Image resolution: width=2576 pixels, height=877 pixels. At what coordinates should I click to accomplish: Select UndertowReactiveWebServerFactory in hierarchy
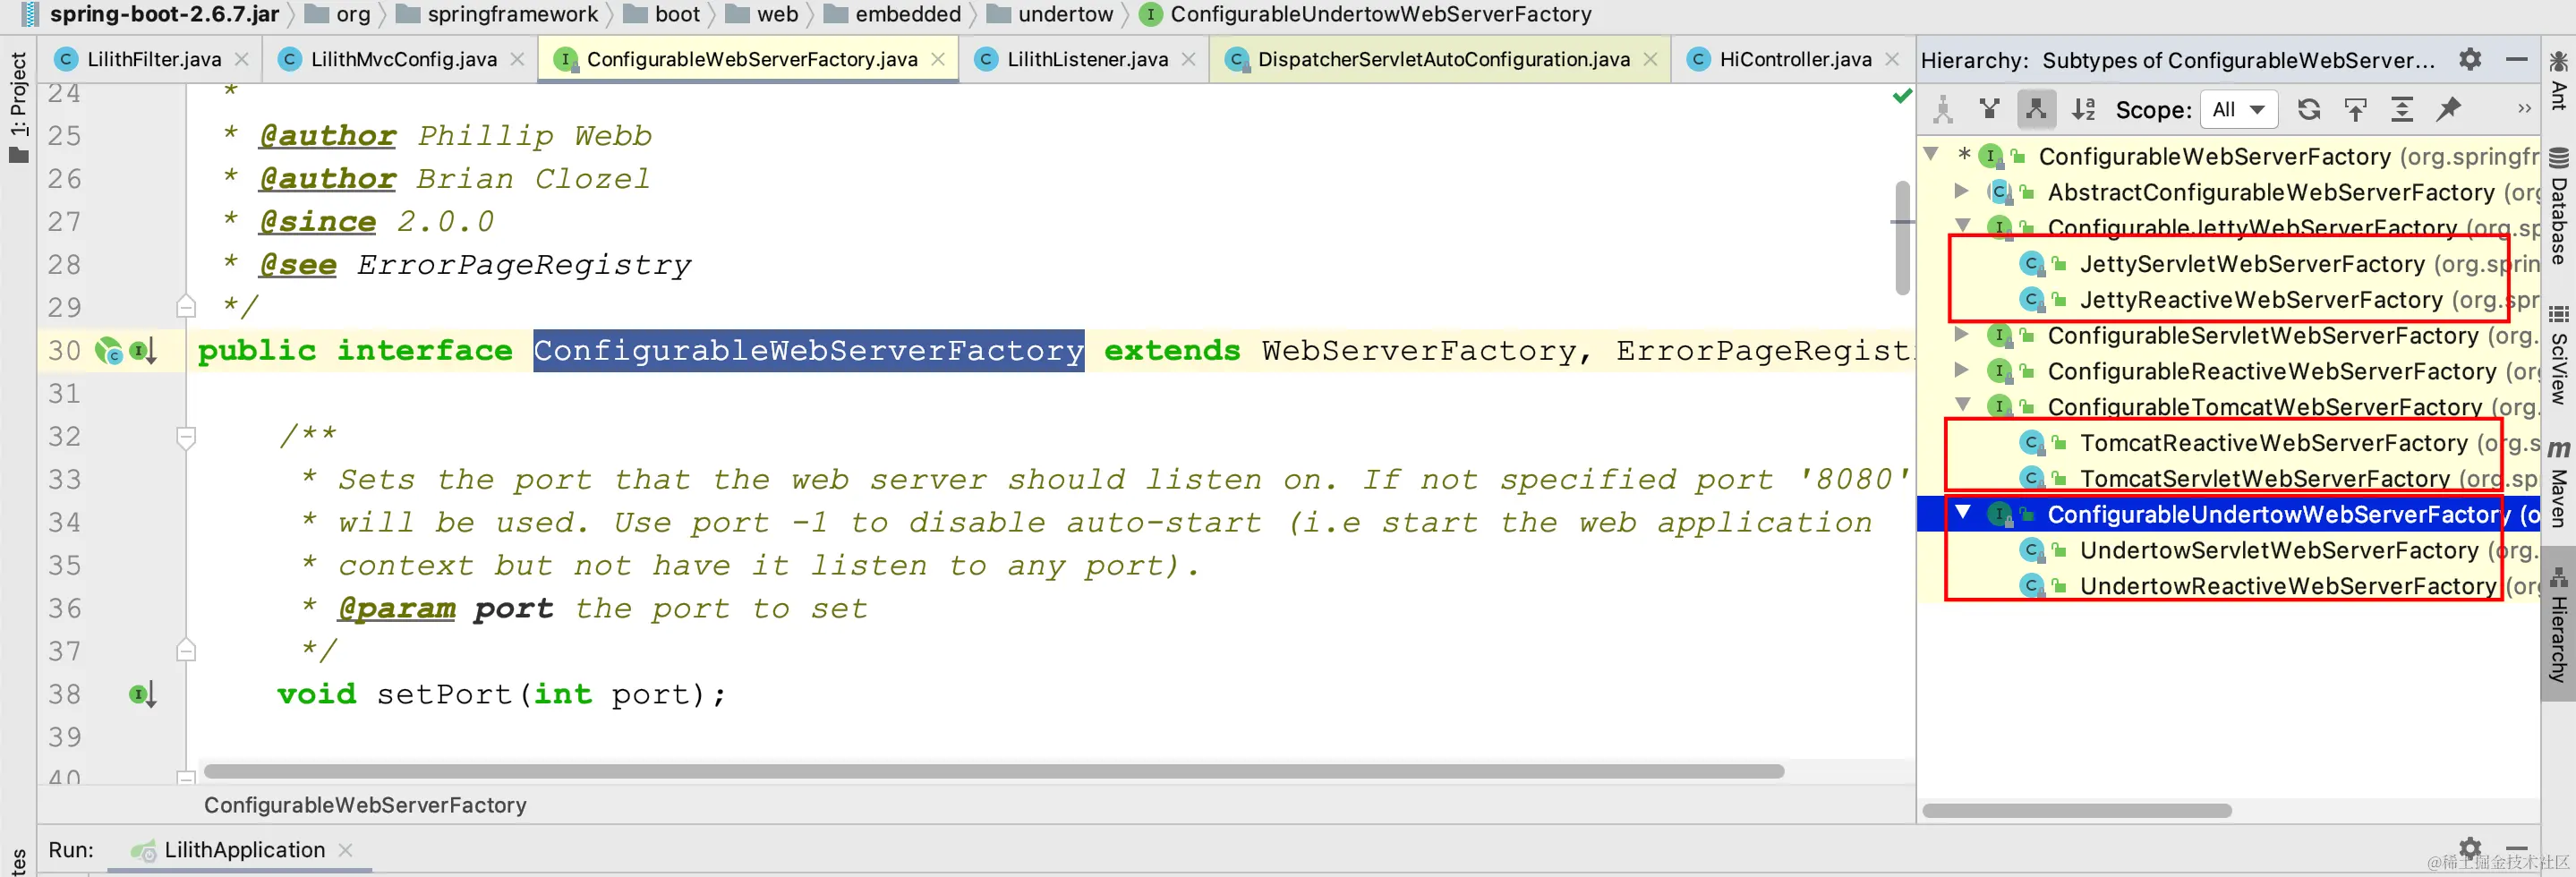pyautogui.click(x=2287, y=587)
